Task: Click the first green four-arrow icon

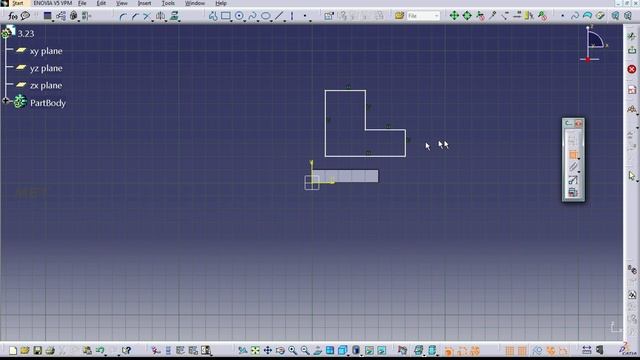Action: [454, 16]
